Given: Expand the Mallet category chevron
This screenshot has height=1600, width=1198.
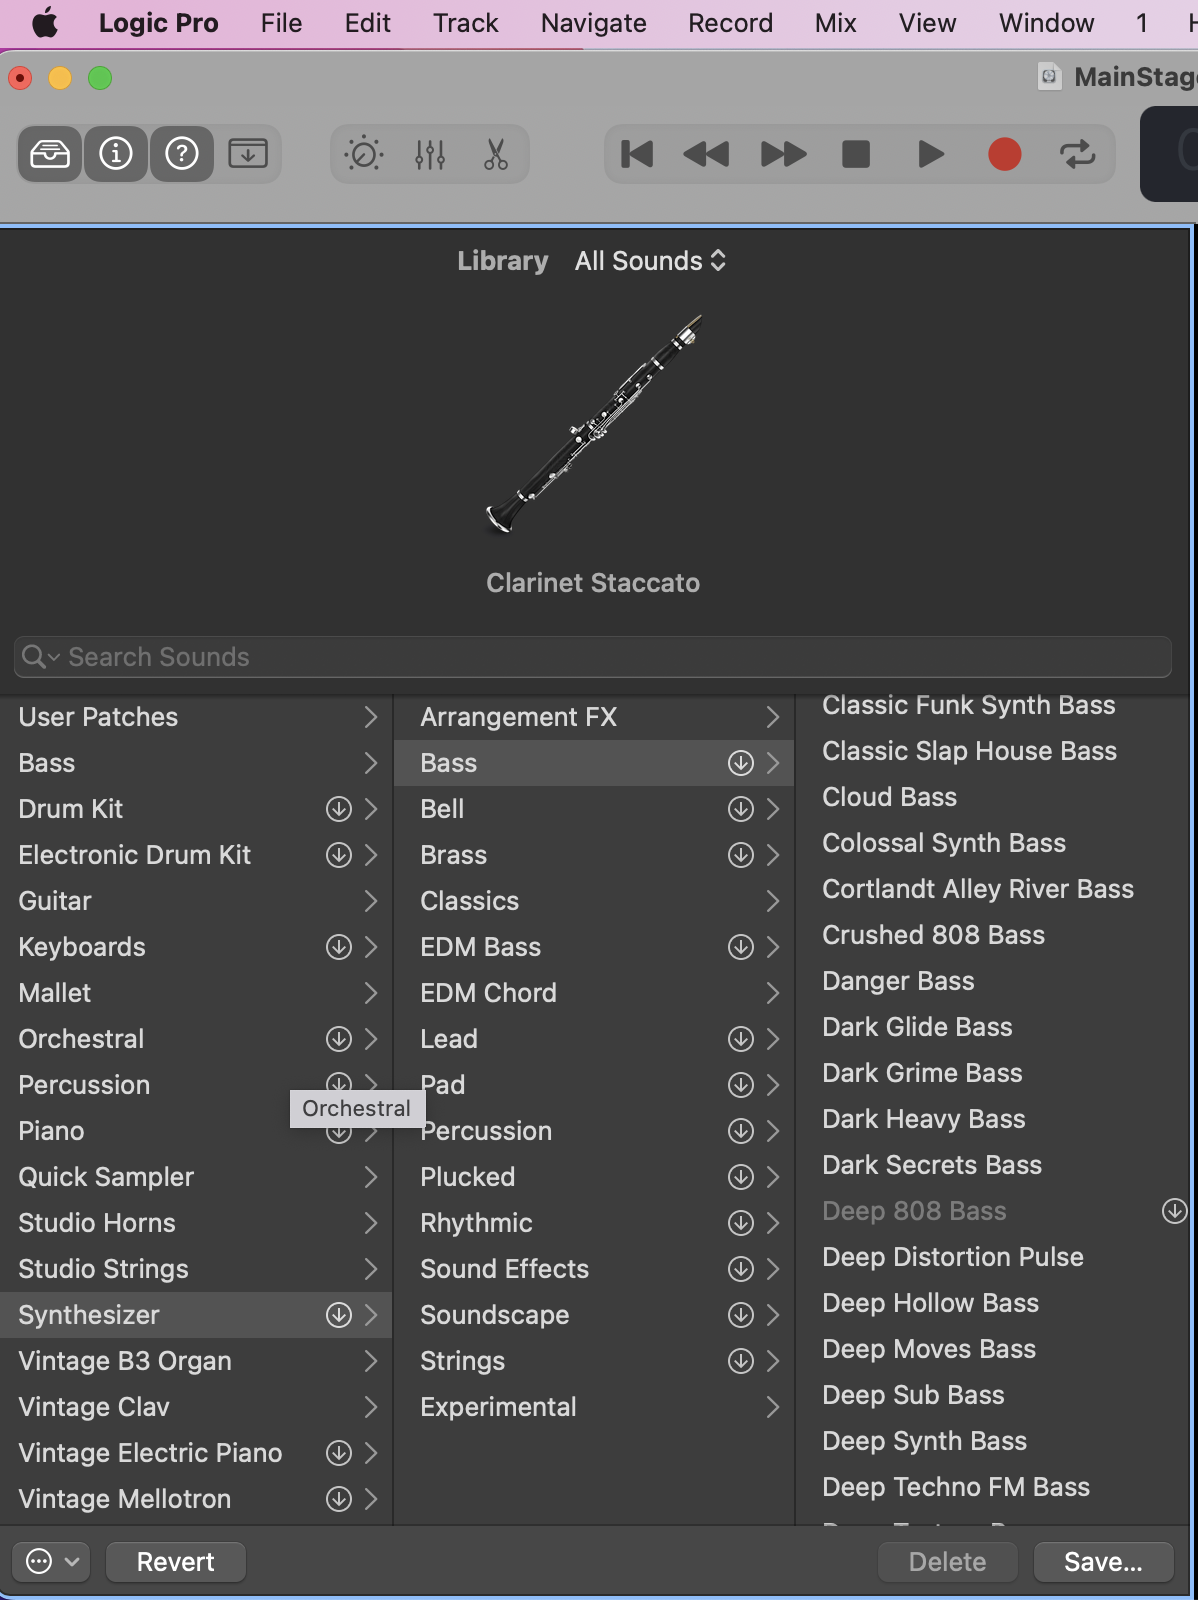Looking at the screenshot, I should [371, 993].
